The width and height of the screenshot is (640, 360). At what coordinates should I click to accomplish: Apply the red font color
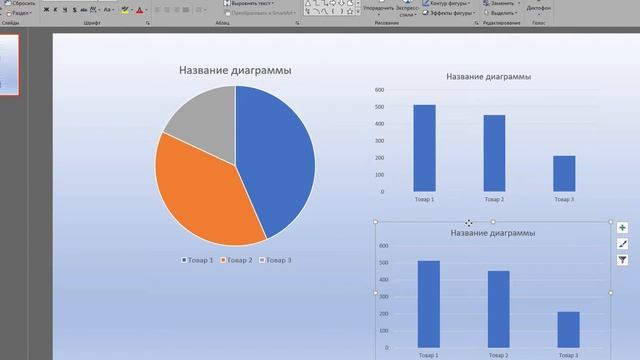tap(140, 10)
